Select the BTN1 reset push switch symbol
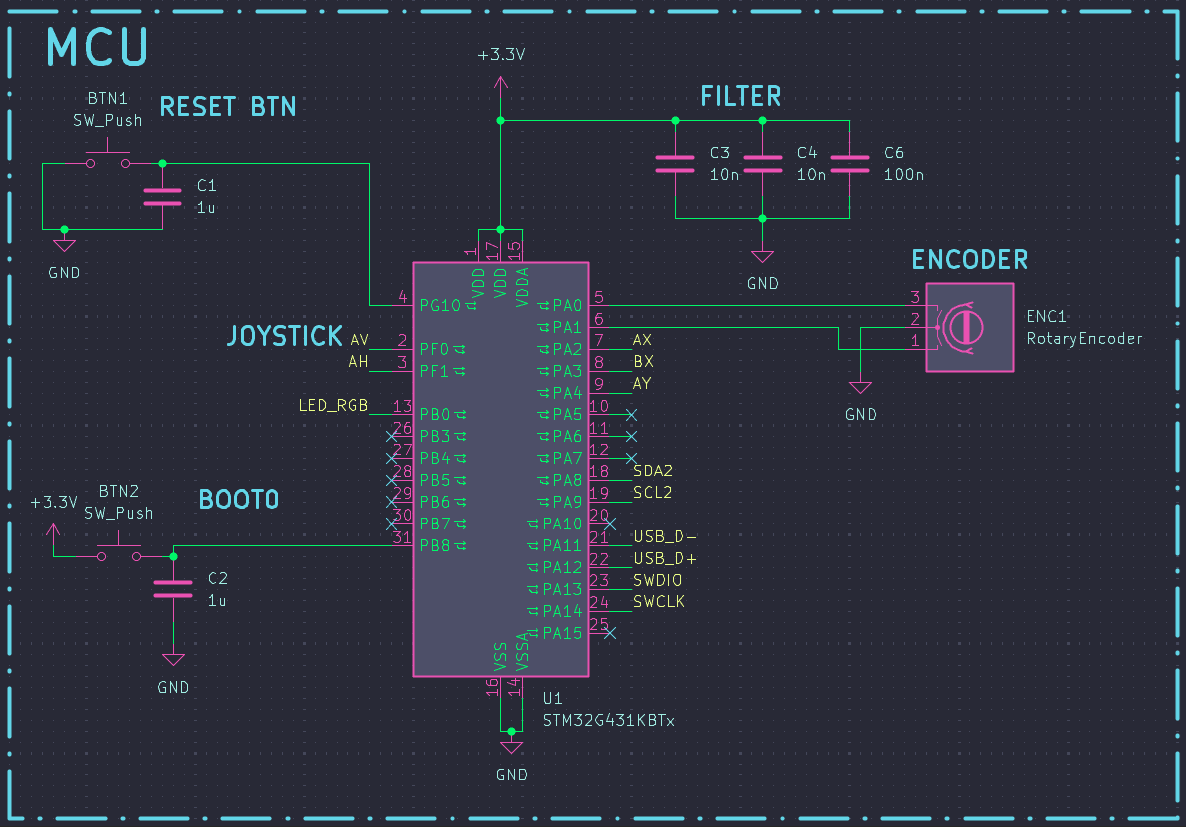This screenshot has width=1186, height=837. coord(108,156)
